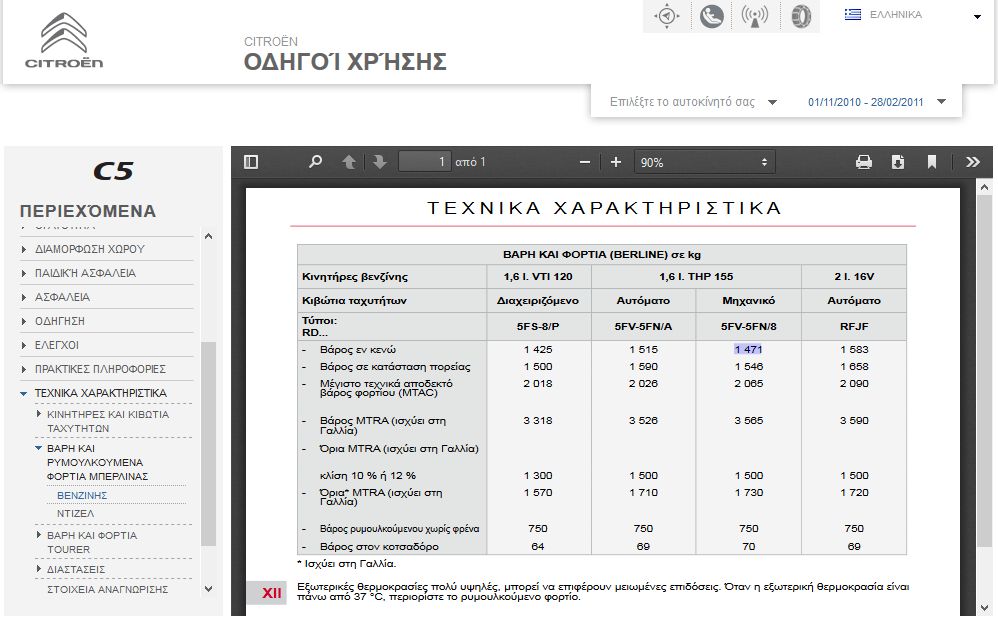Click the Greek flag icon

[853, 14]
